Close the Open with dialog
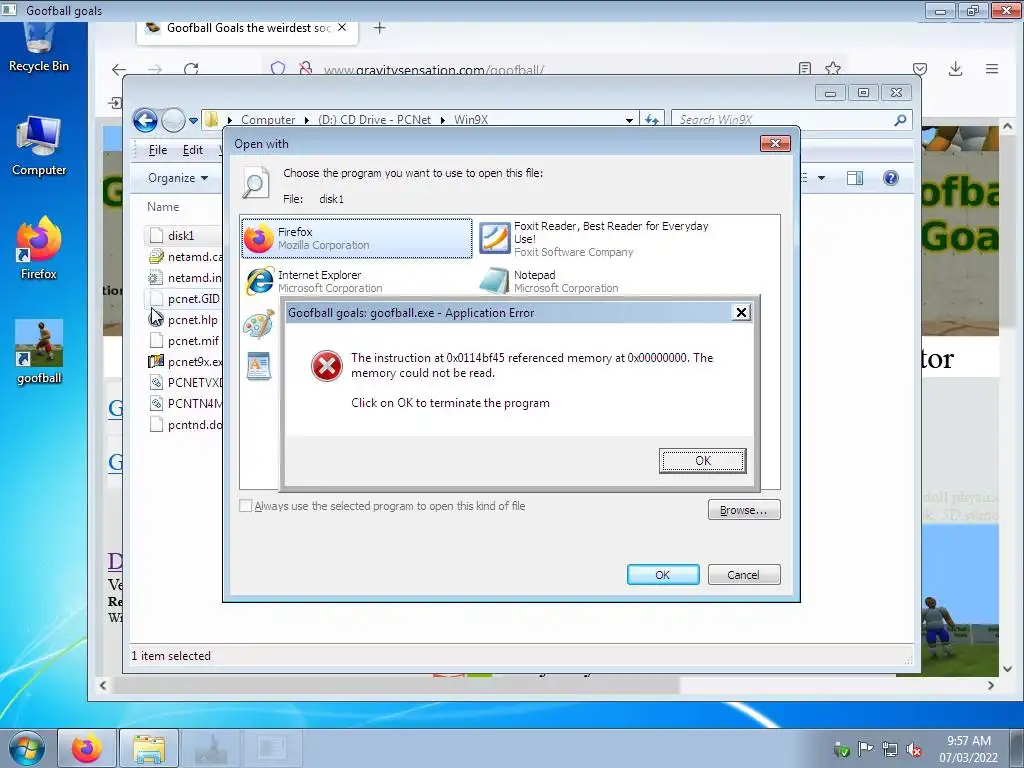This screenshot has width=1024, height=768. click(x=775, y=143)
